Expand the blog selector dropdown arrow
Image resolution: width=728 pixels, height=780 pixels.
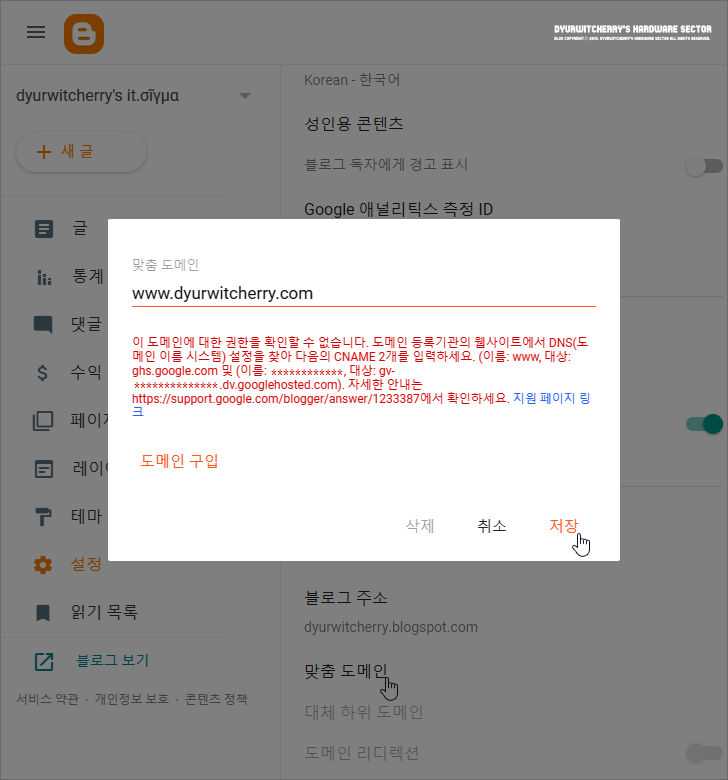coord(245,96)
